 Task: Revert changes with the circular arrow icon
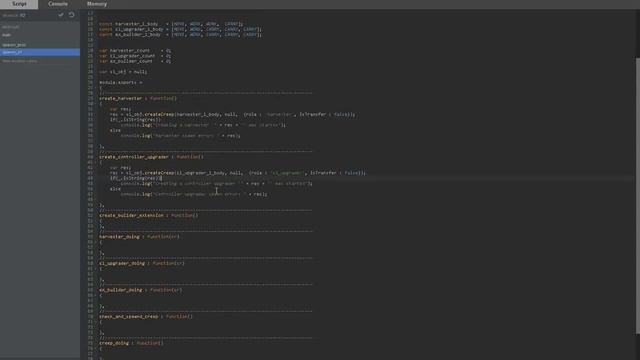(x=71, y=15)
